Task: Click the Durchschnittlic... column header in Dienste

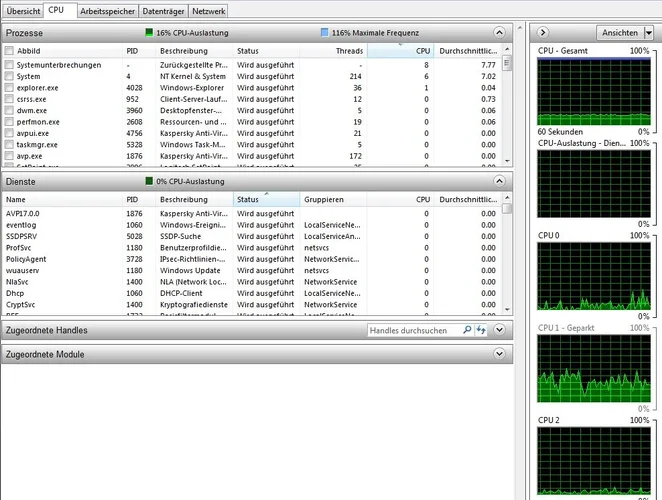Action: 468,199
